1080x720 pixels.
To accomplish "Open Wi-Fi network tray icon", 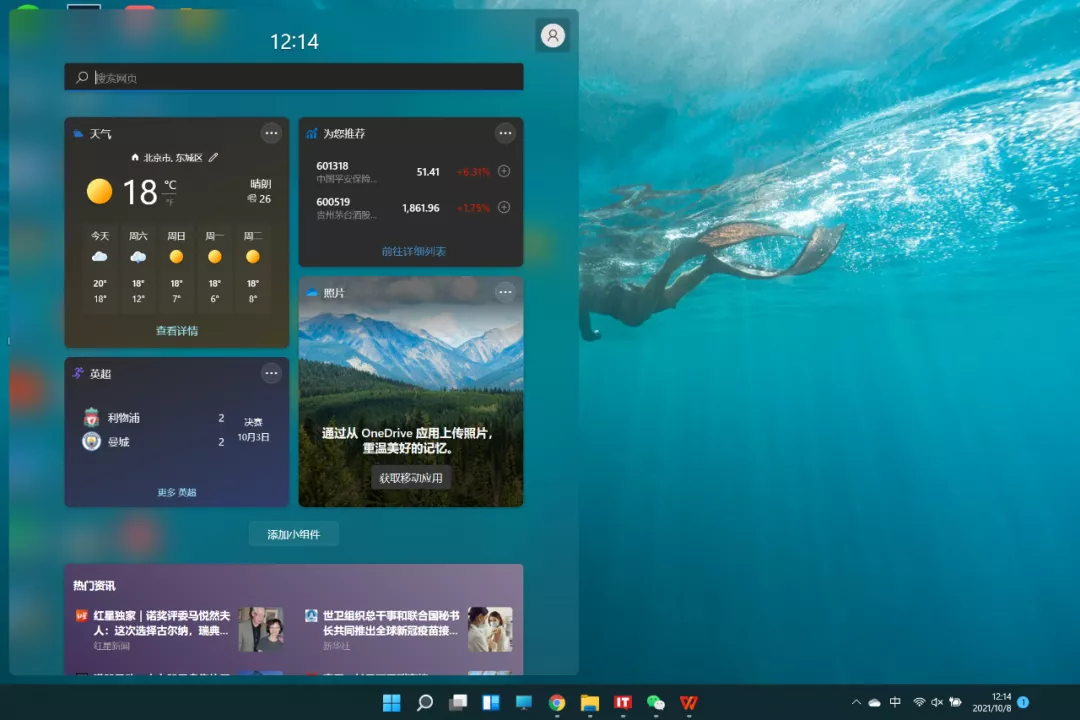I will click(x=919, y=702).
